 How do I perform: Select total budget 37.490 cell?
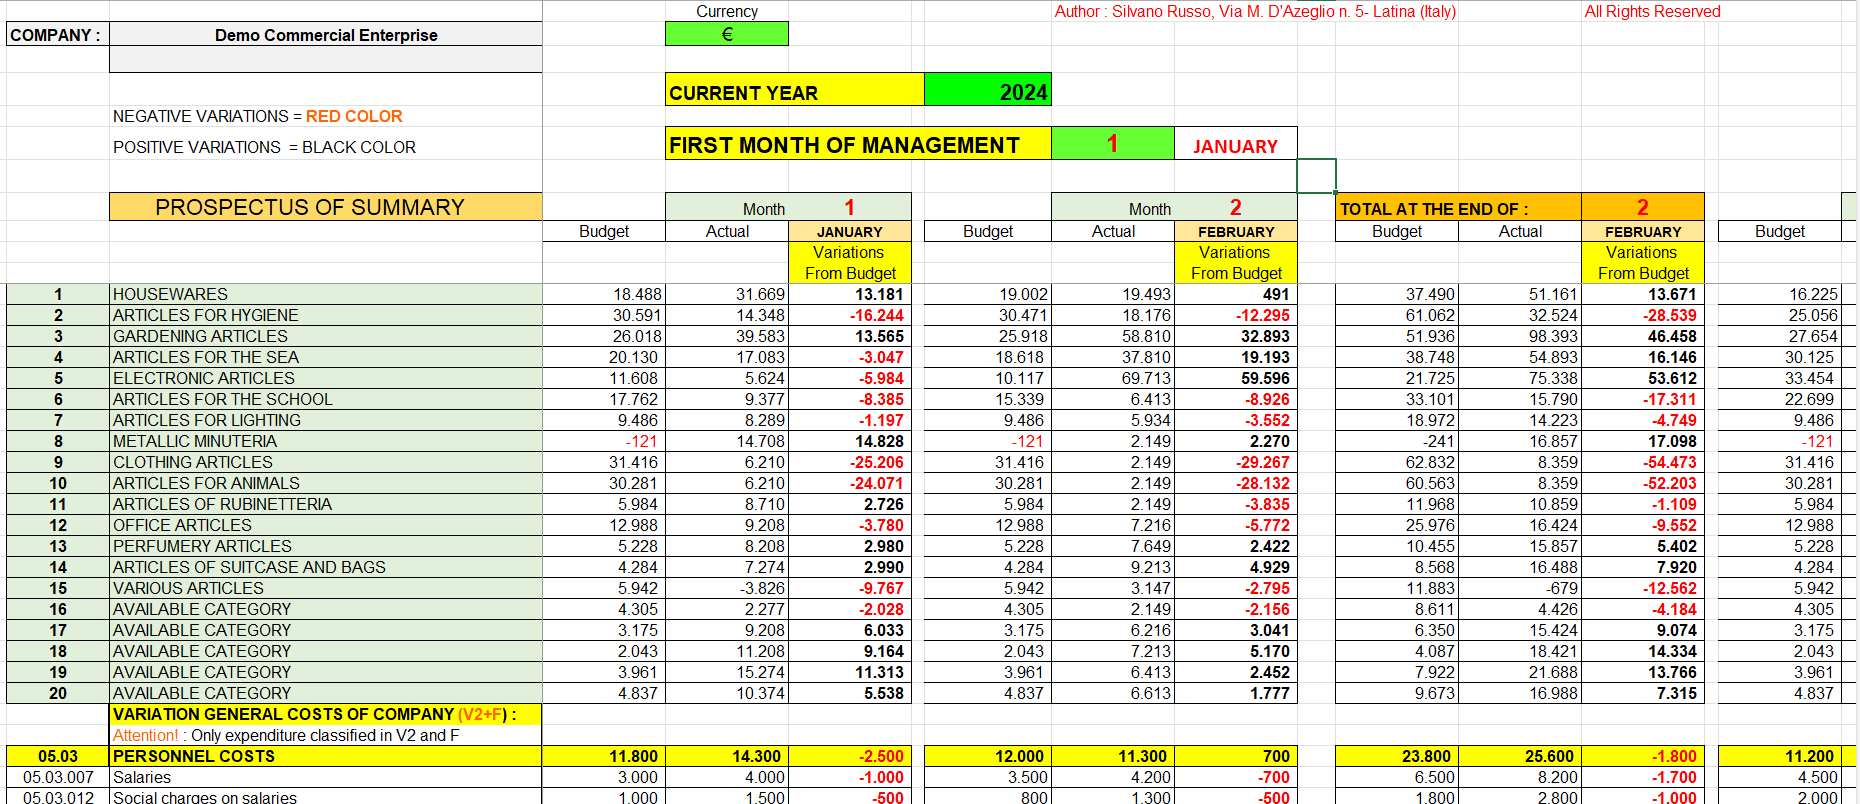pos(1397,294)
